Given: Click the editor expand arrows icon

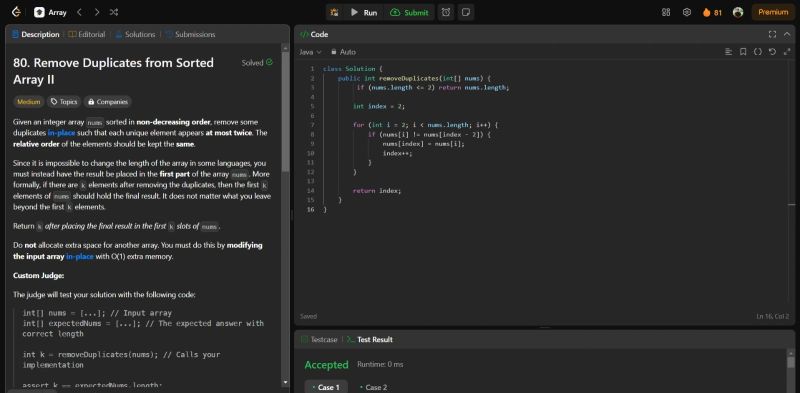Looking at the screenshot, I should click(787, 52).
